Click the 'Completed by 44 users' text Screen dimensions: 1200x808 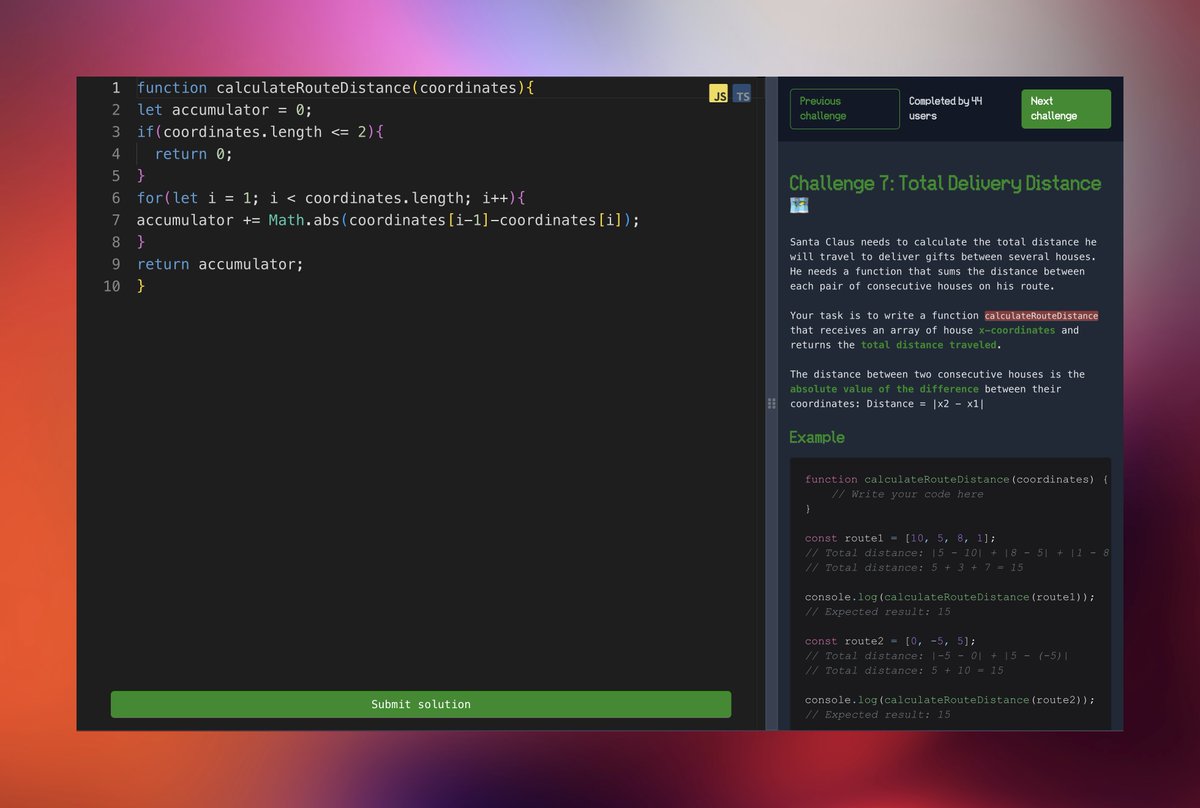[945, 108]
